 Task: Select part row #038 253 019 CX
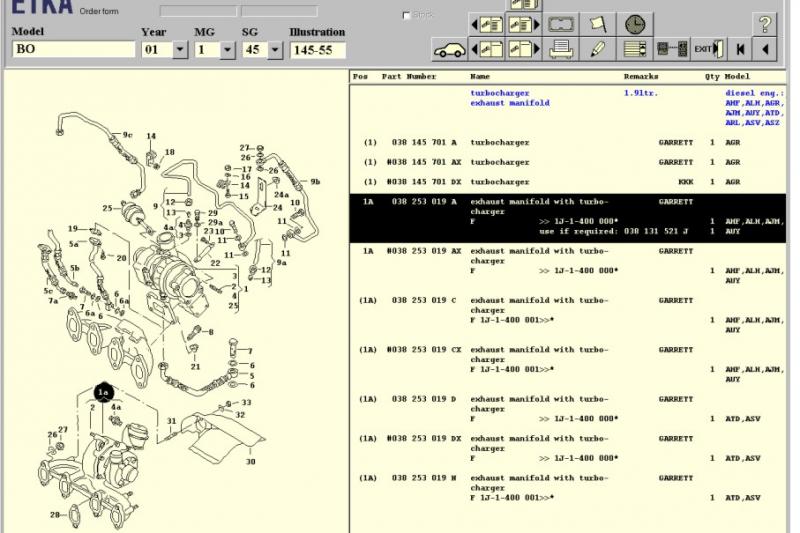pyautogui.click(x=567, y=364)
